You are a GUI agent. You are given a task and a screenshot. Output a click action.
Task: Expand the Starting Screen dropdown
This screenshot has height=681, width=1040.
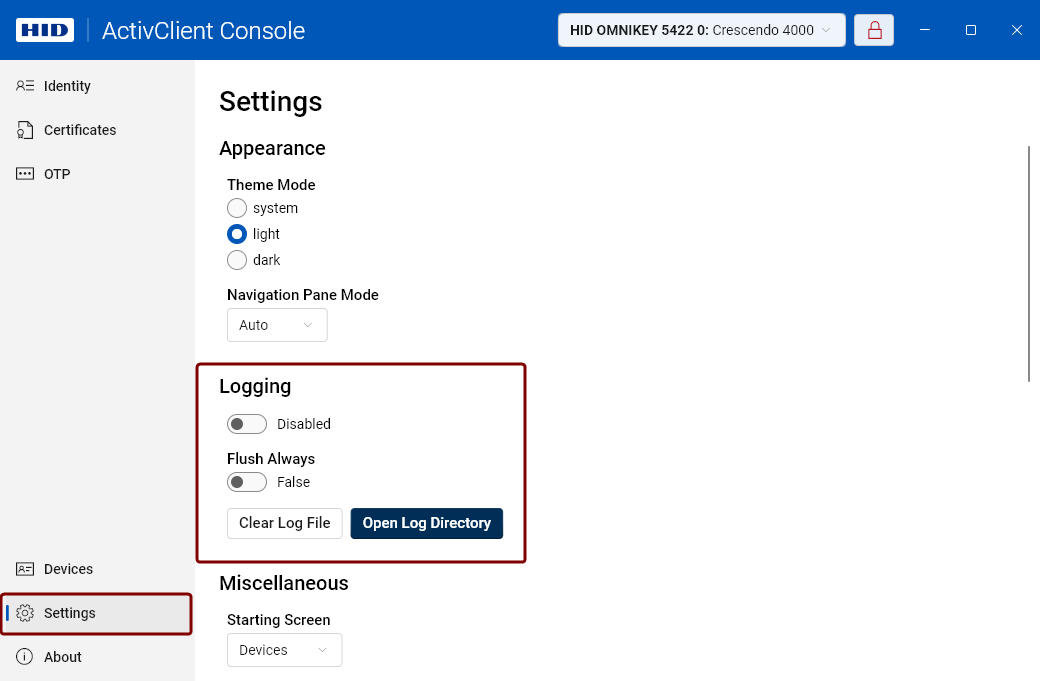[x=284, y=650]
